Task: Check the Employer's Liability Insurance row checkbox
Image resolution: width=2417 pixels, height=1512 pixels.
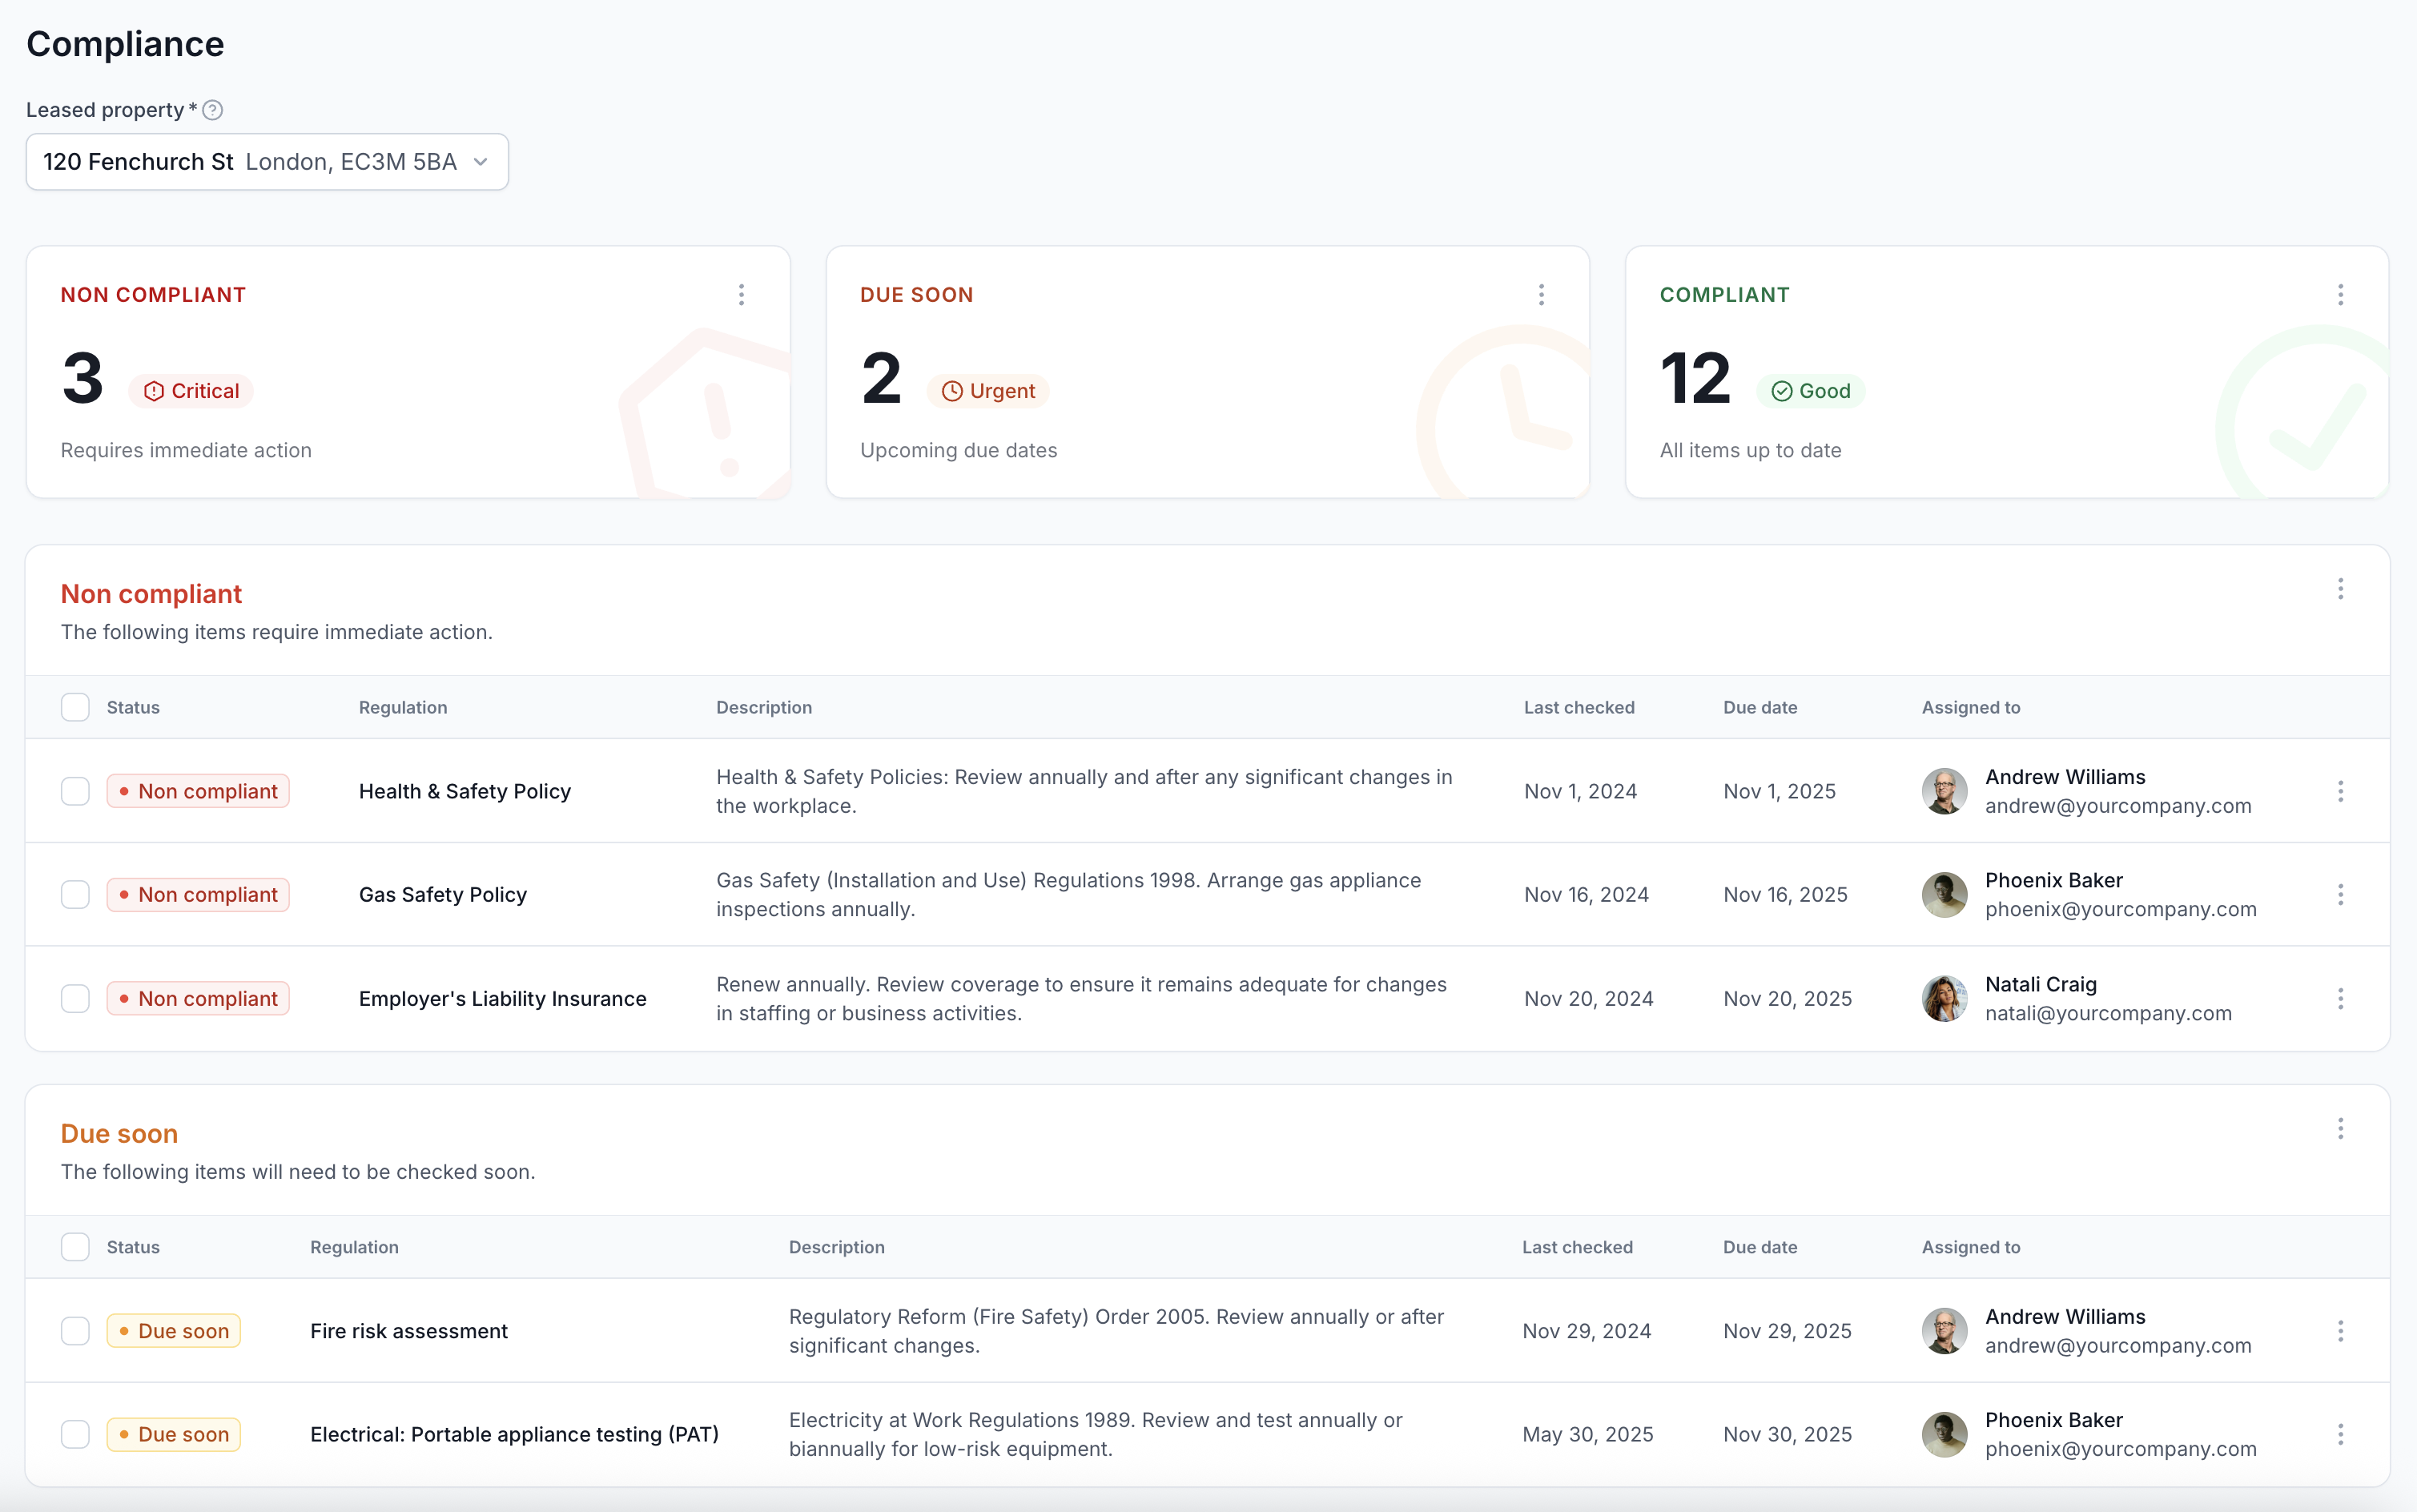Action: [x=75, y=998]
